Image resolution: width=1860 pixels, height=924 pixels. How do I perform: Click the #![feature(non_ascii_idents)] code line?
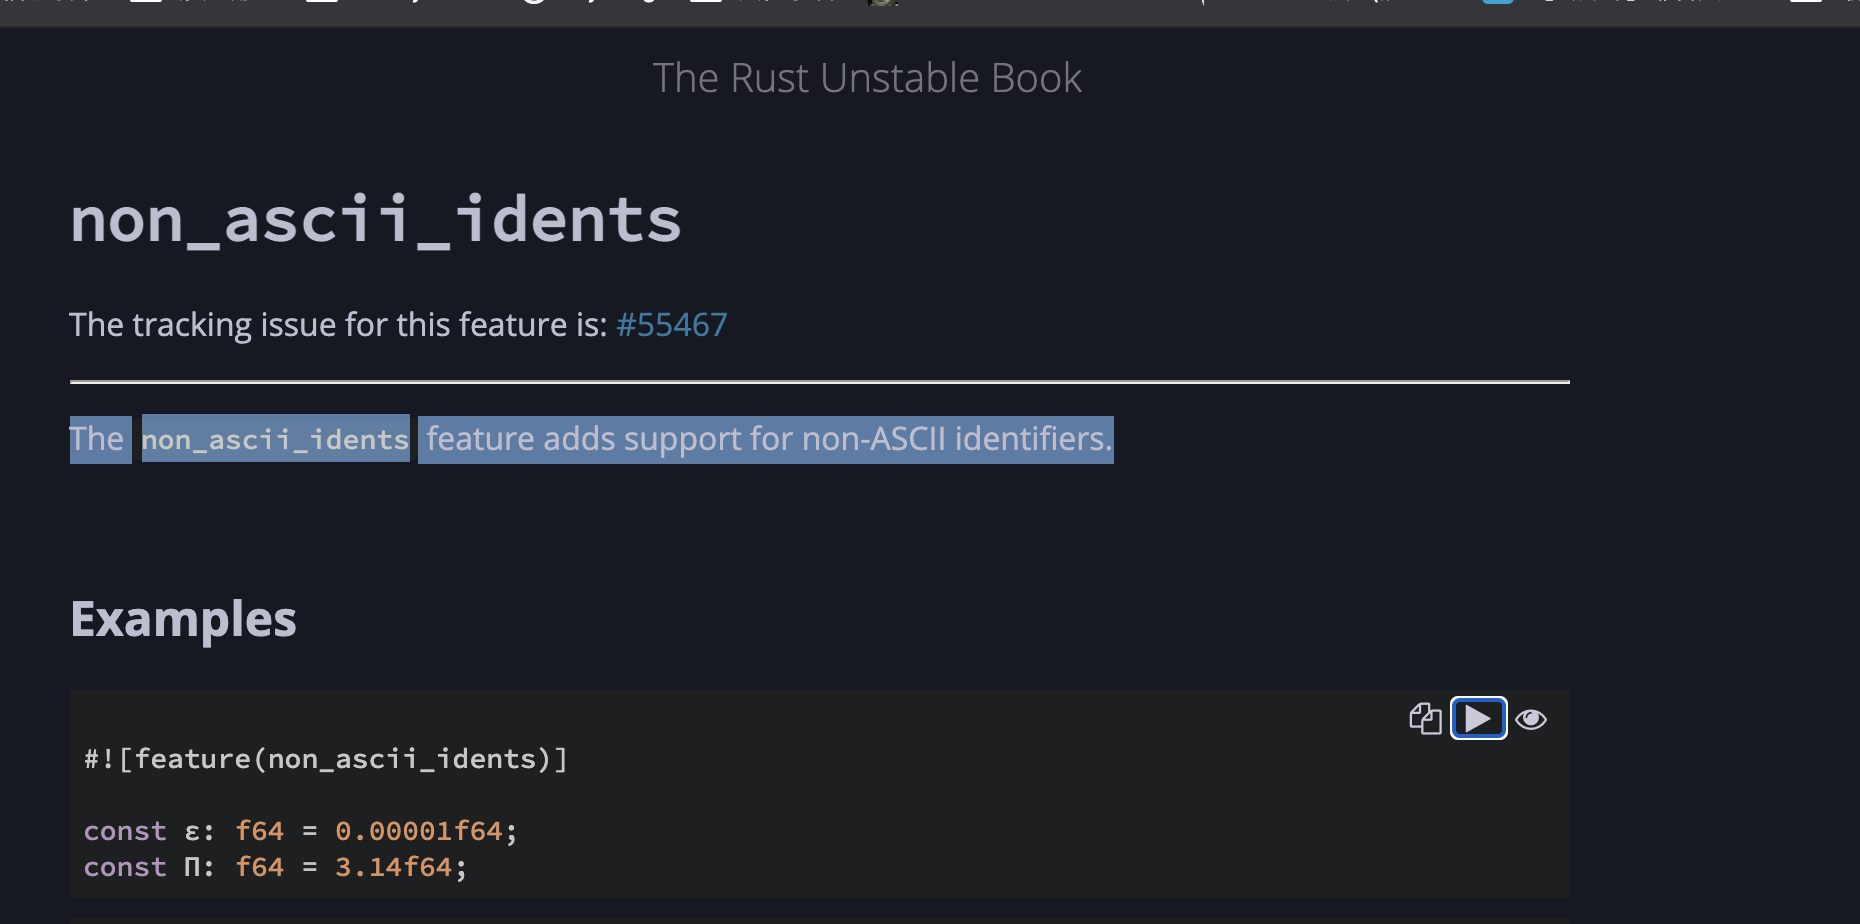[x=326, y=759]
